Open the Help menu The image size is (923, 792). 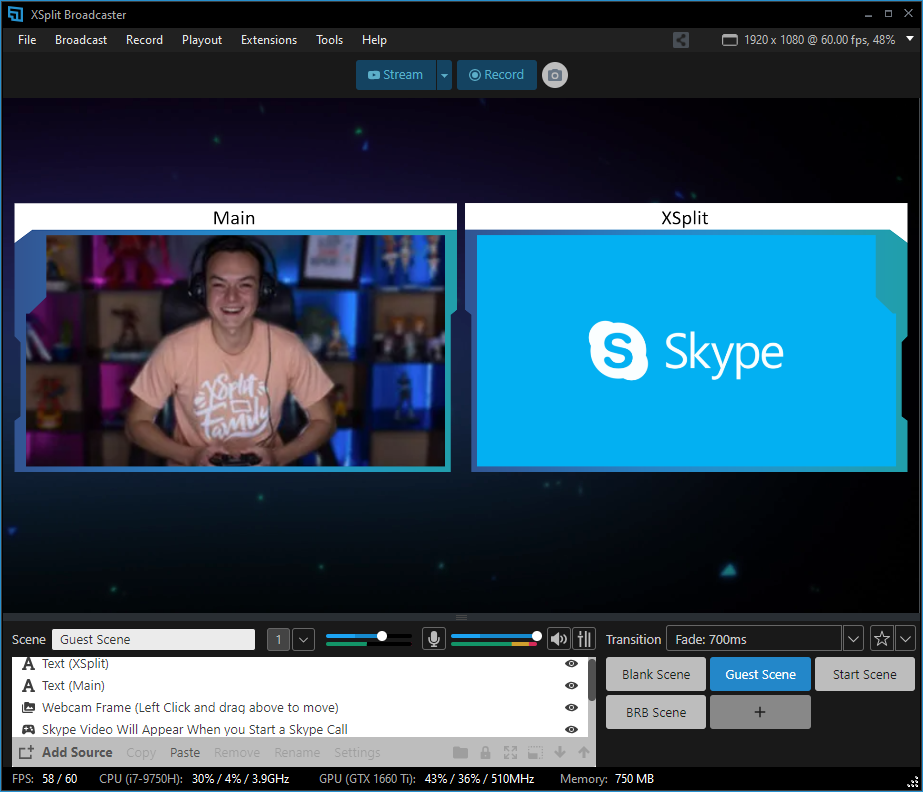coord(374,40)
